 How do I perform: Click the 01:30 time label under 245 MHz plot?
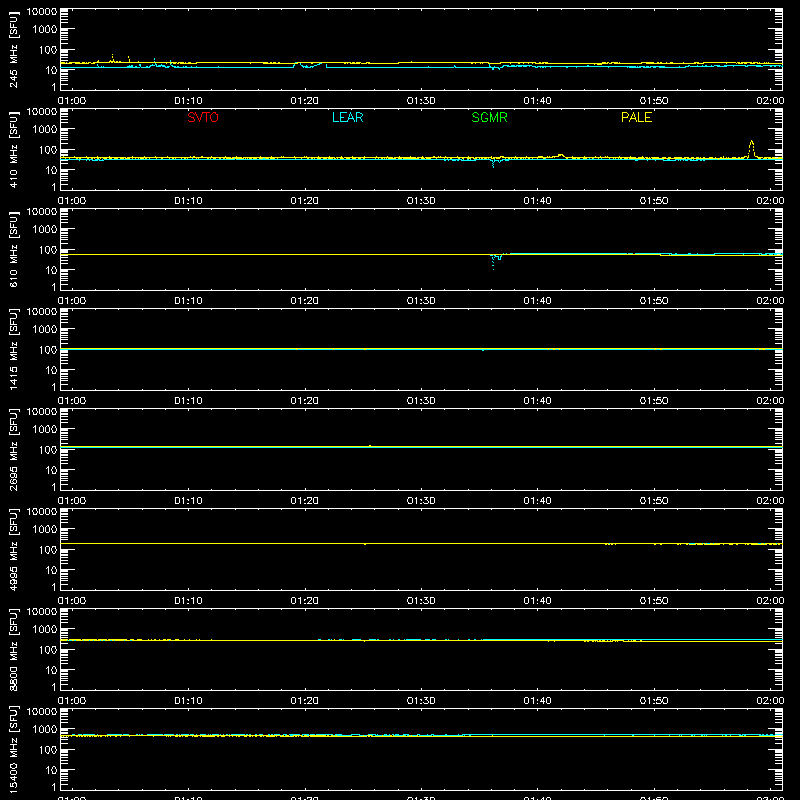point(421,101)
